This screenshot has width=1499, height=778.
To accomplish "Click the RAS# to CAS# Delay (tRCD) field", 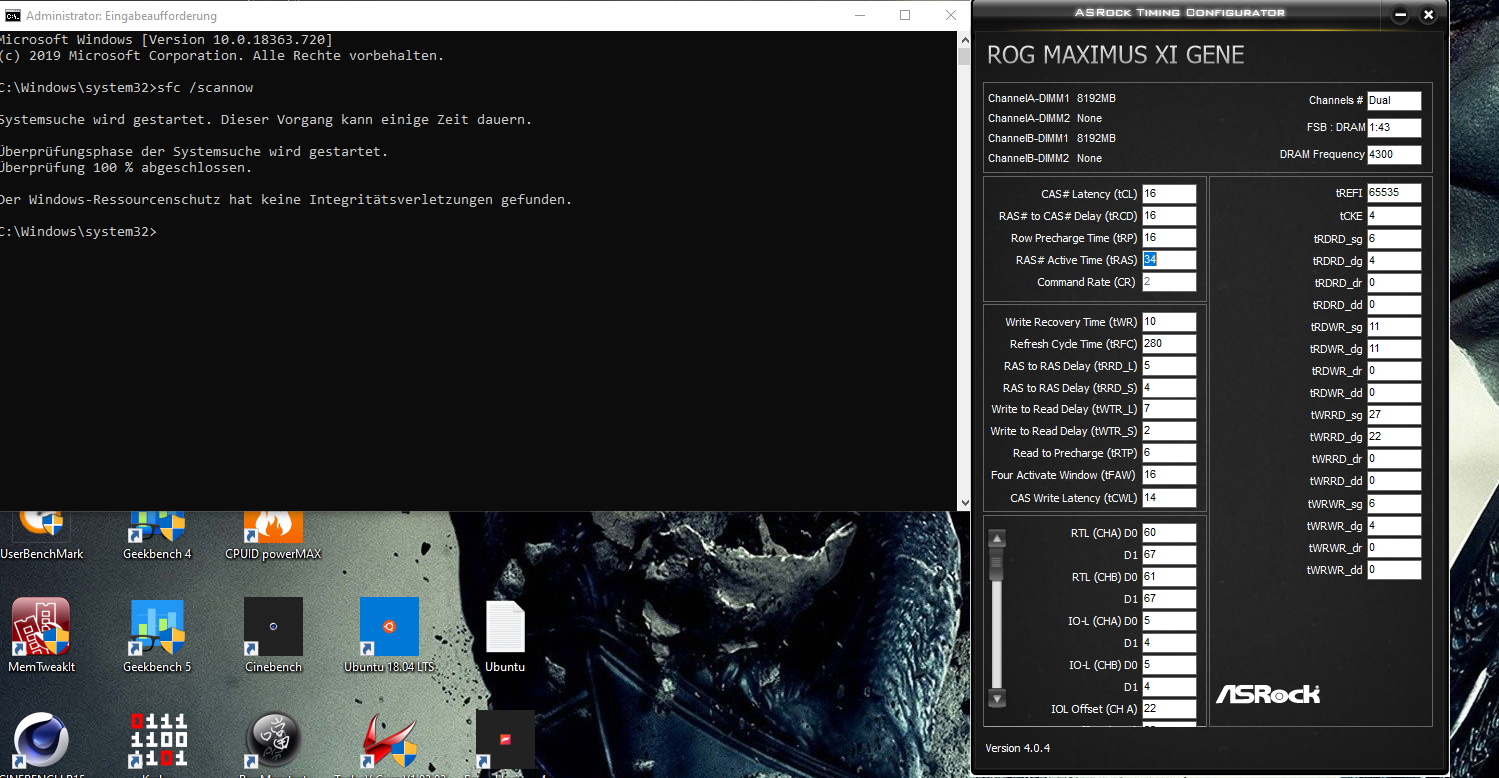I will (x=1169, y=216).
